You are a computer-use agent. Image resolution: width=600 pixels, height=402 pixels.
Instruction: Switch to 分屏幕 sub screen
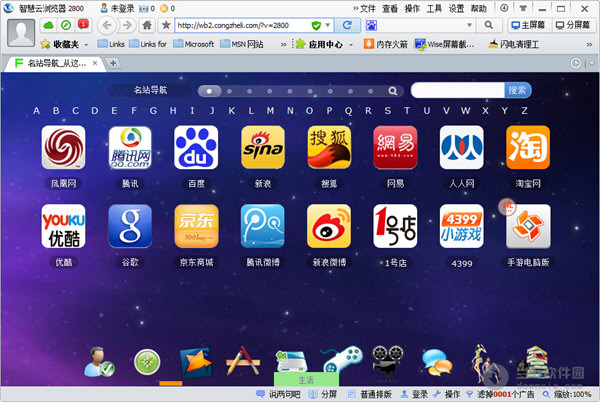pyautogui.click(x=573, y=25)
